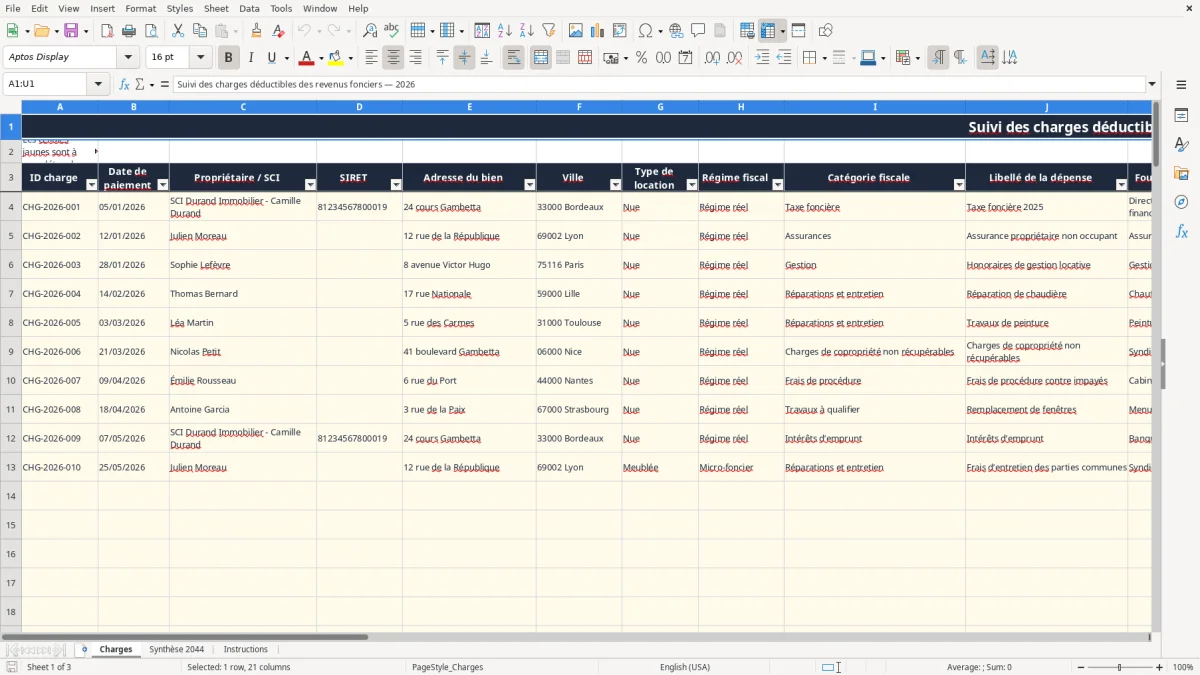Sort descending Z to A
The height and width of the screenshot is (675, 1200).
pyautogui.click(x=527, y=31)
